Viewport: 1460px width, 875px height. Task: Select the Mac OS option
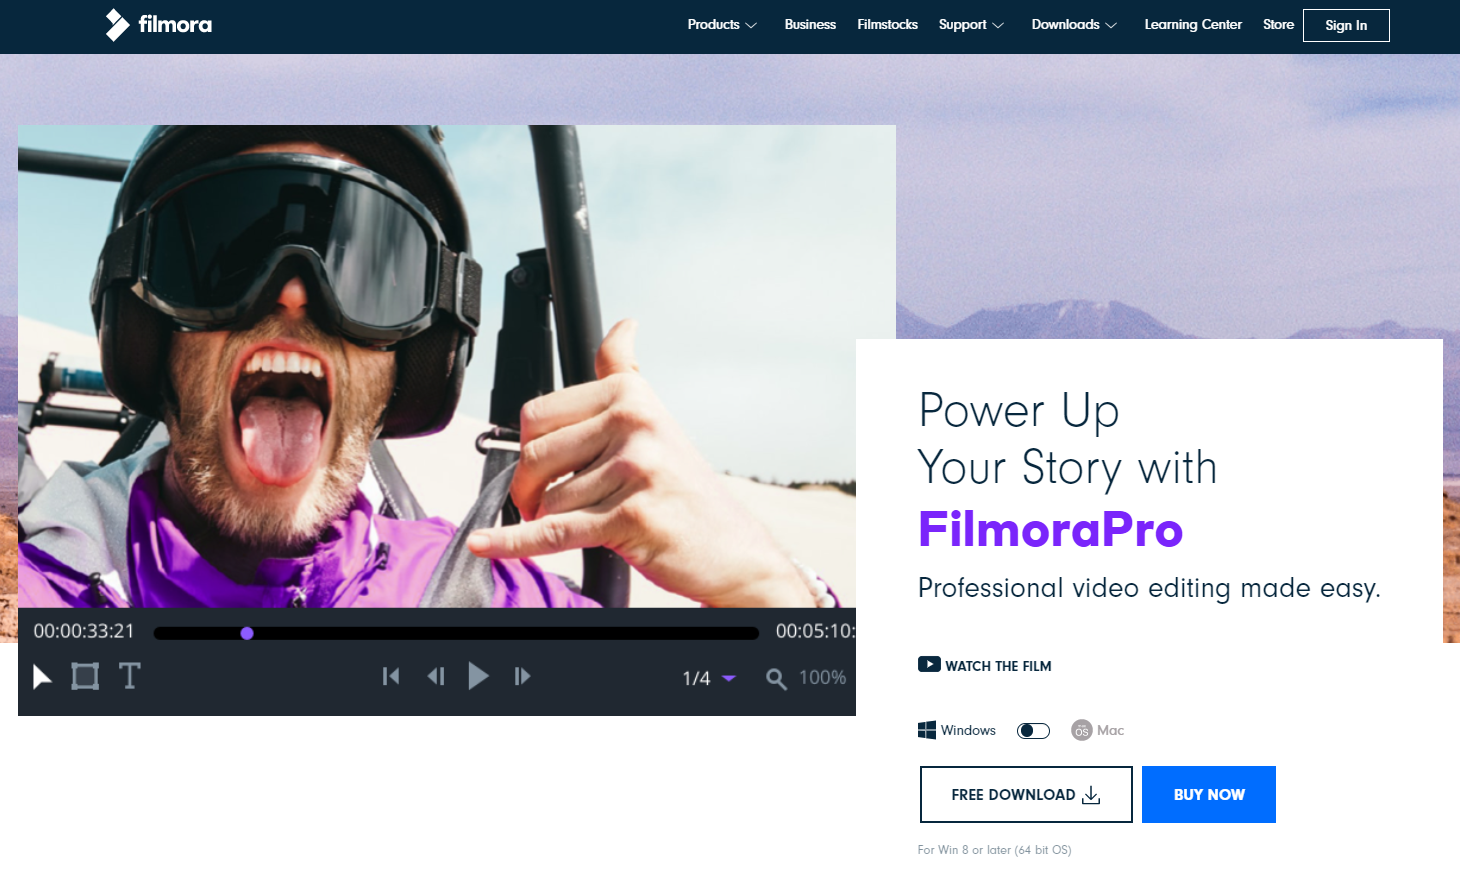pyautogui.click(x=1098, y=731)
